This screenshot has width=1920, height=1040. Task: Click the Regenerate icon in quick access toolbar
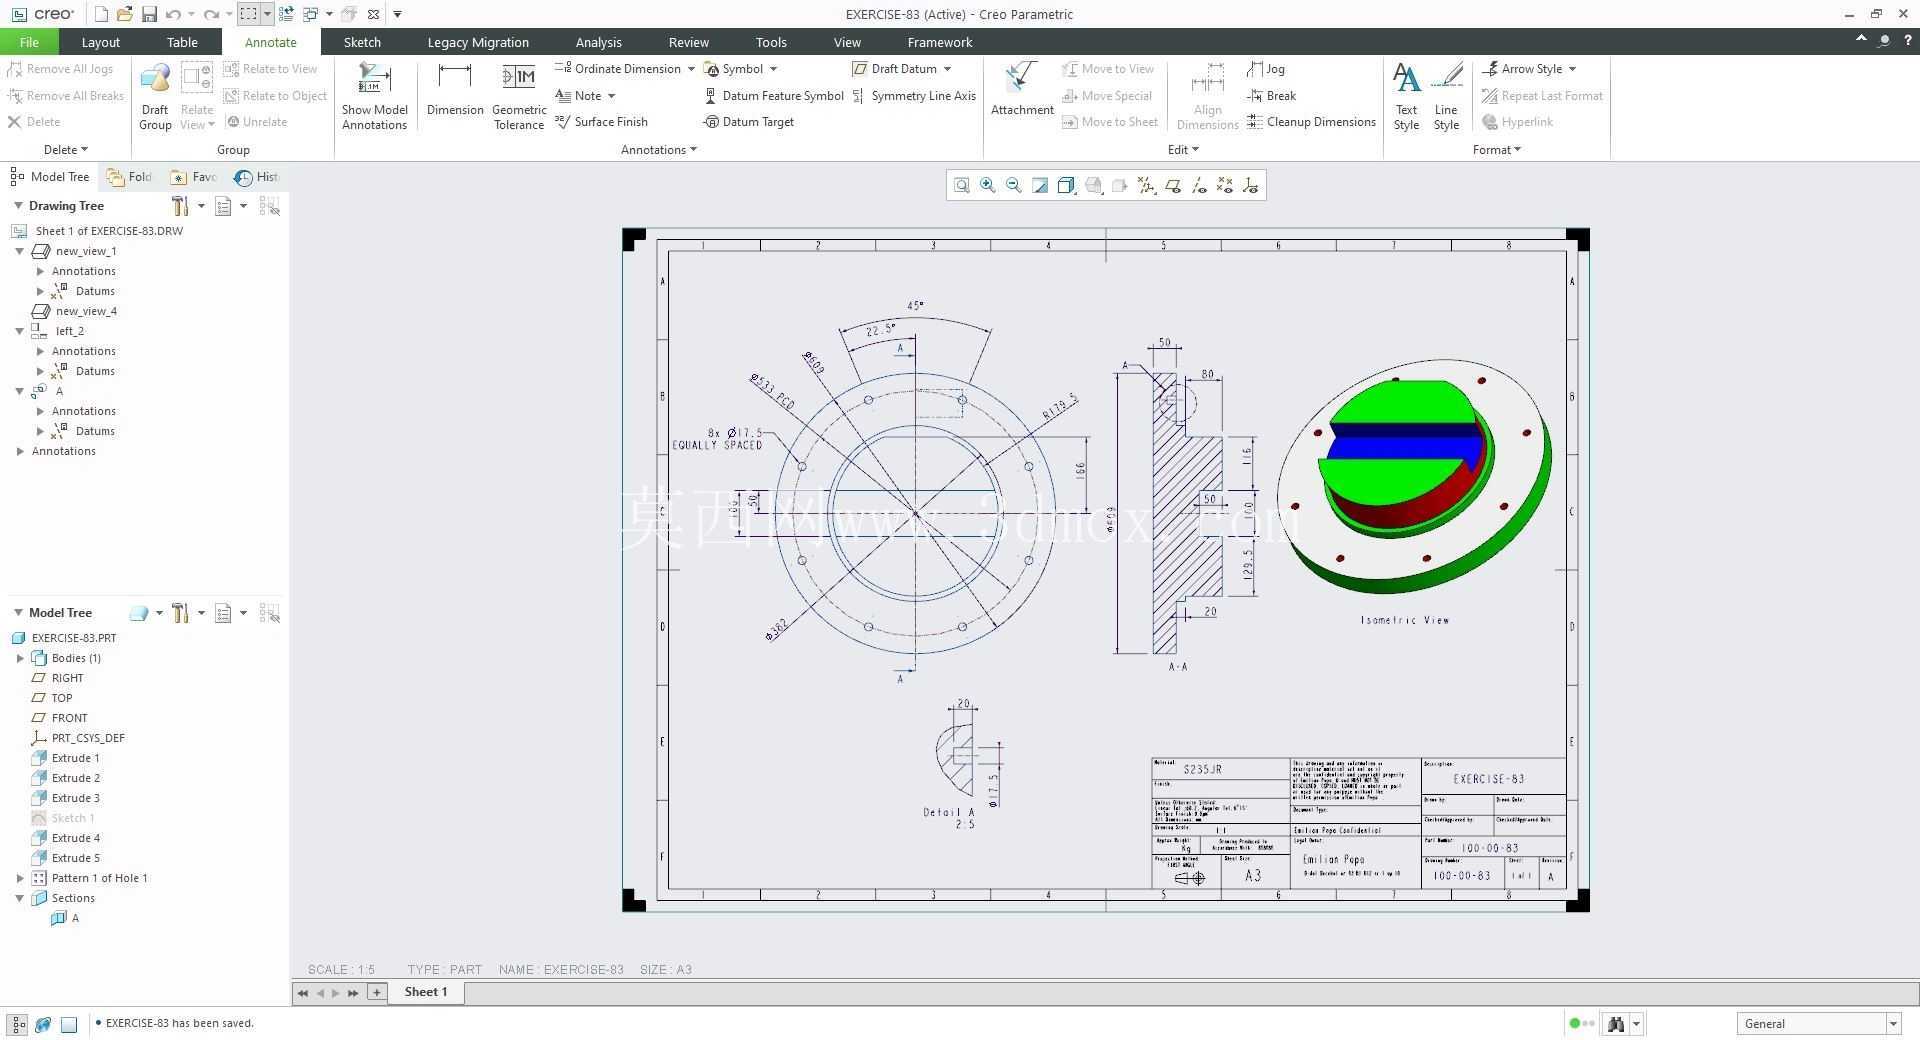click(286, 14)
